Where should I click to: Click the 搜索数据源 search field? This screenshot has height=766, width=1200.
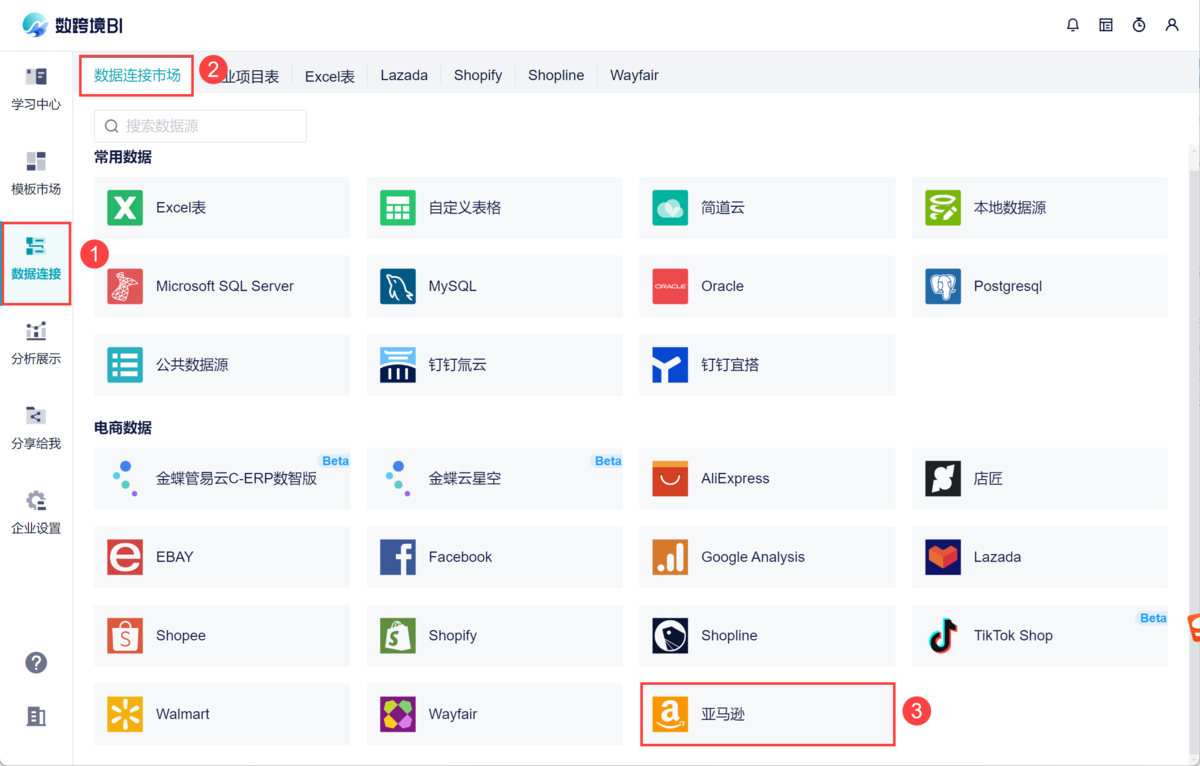200,126
